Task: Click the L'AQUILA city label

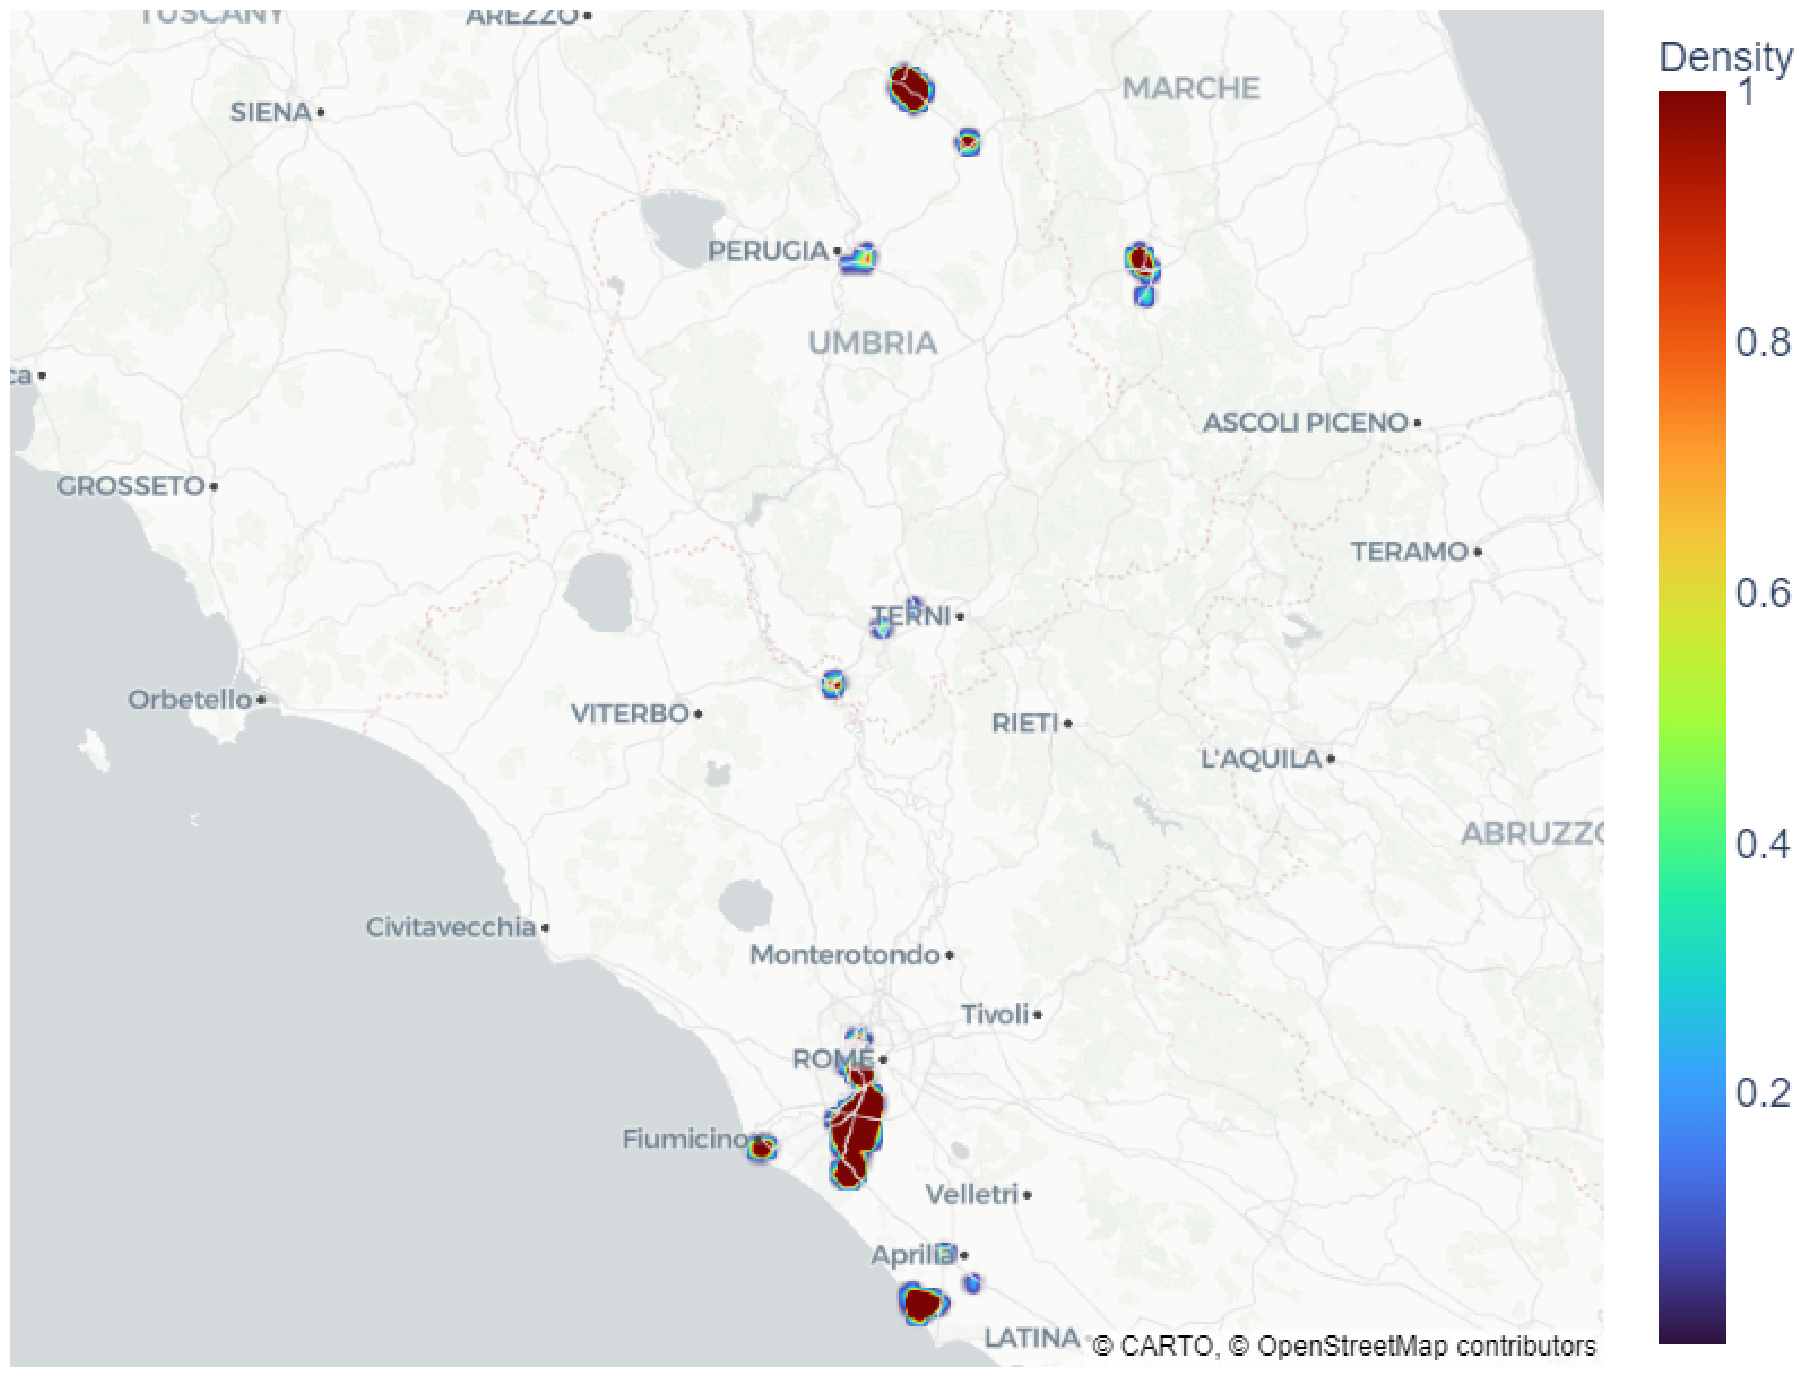Action: (x=1262, y=759)
